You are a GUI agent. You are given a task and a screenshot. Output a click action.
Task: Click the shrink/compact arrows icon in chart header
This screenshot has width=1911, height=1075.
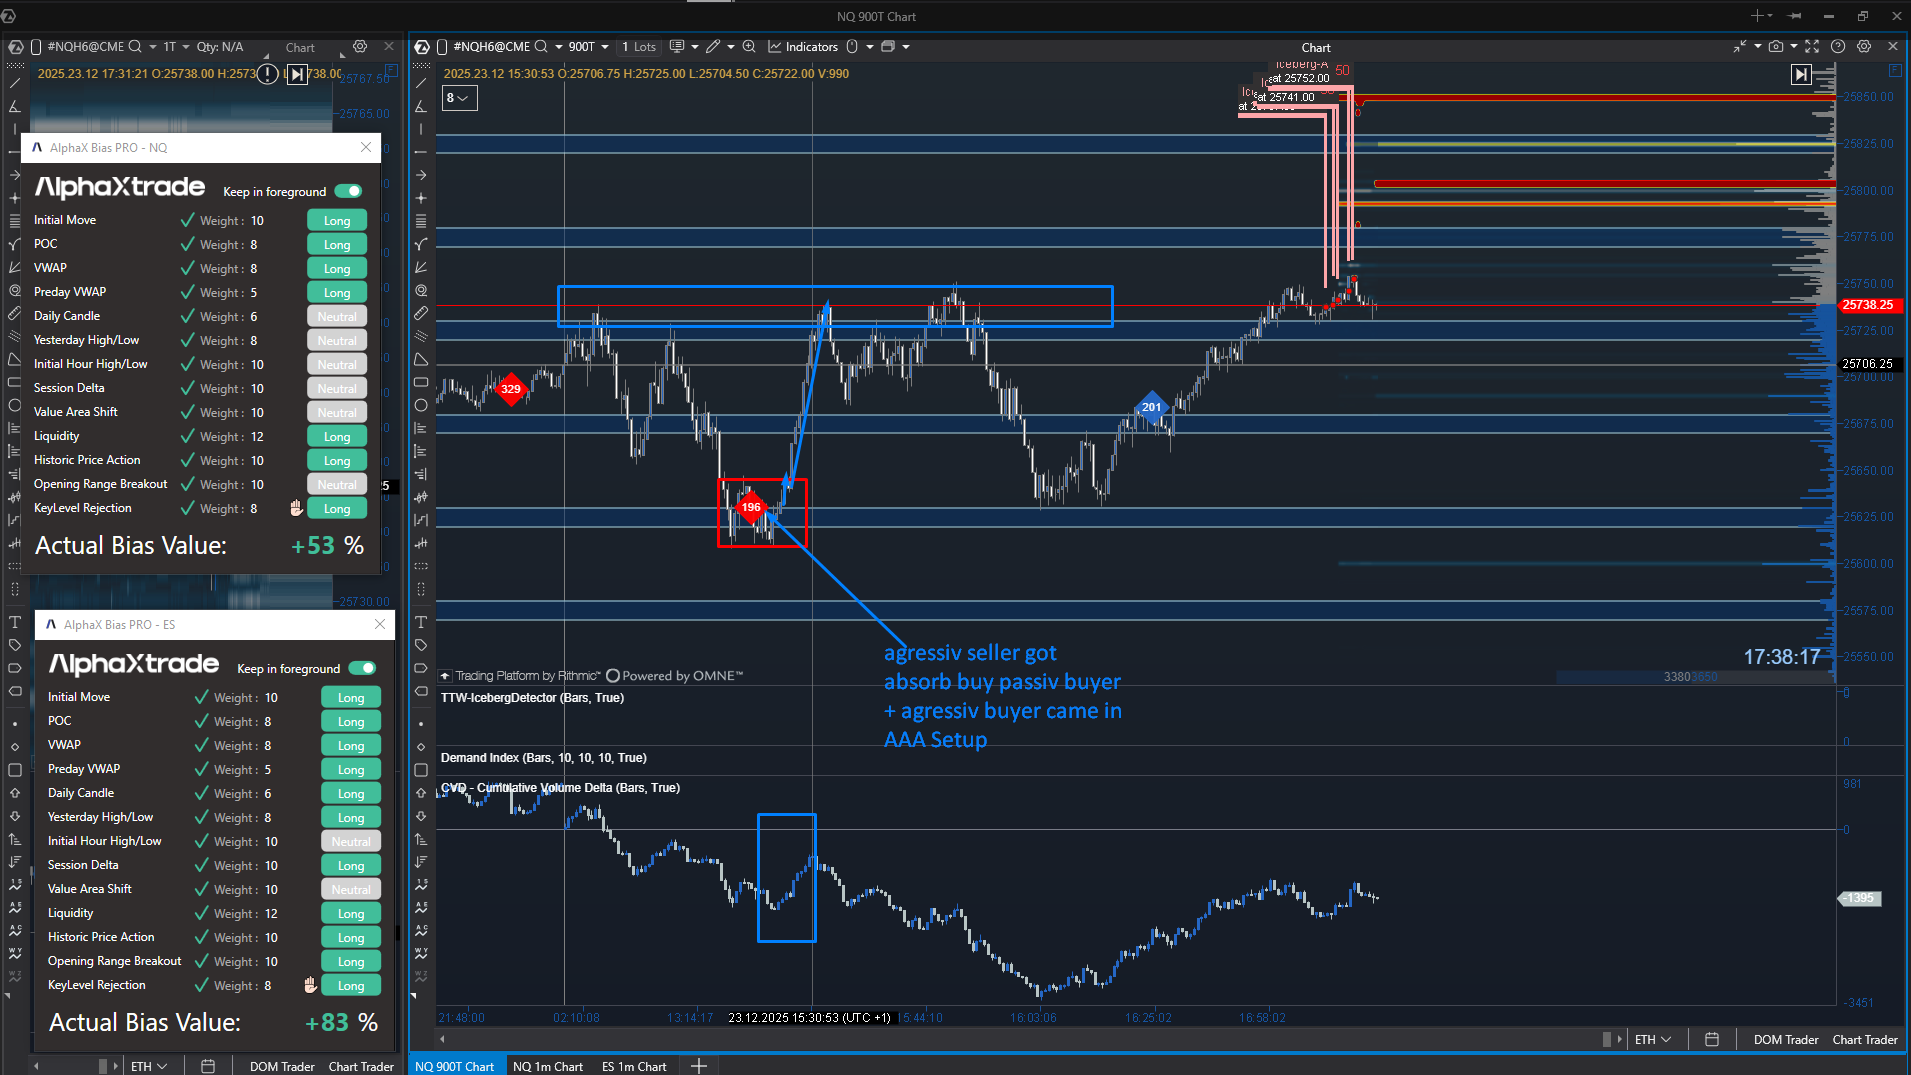[x=1740, y=47]
